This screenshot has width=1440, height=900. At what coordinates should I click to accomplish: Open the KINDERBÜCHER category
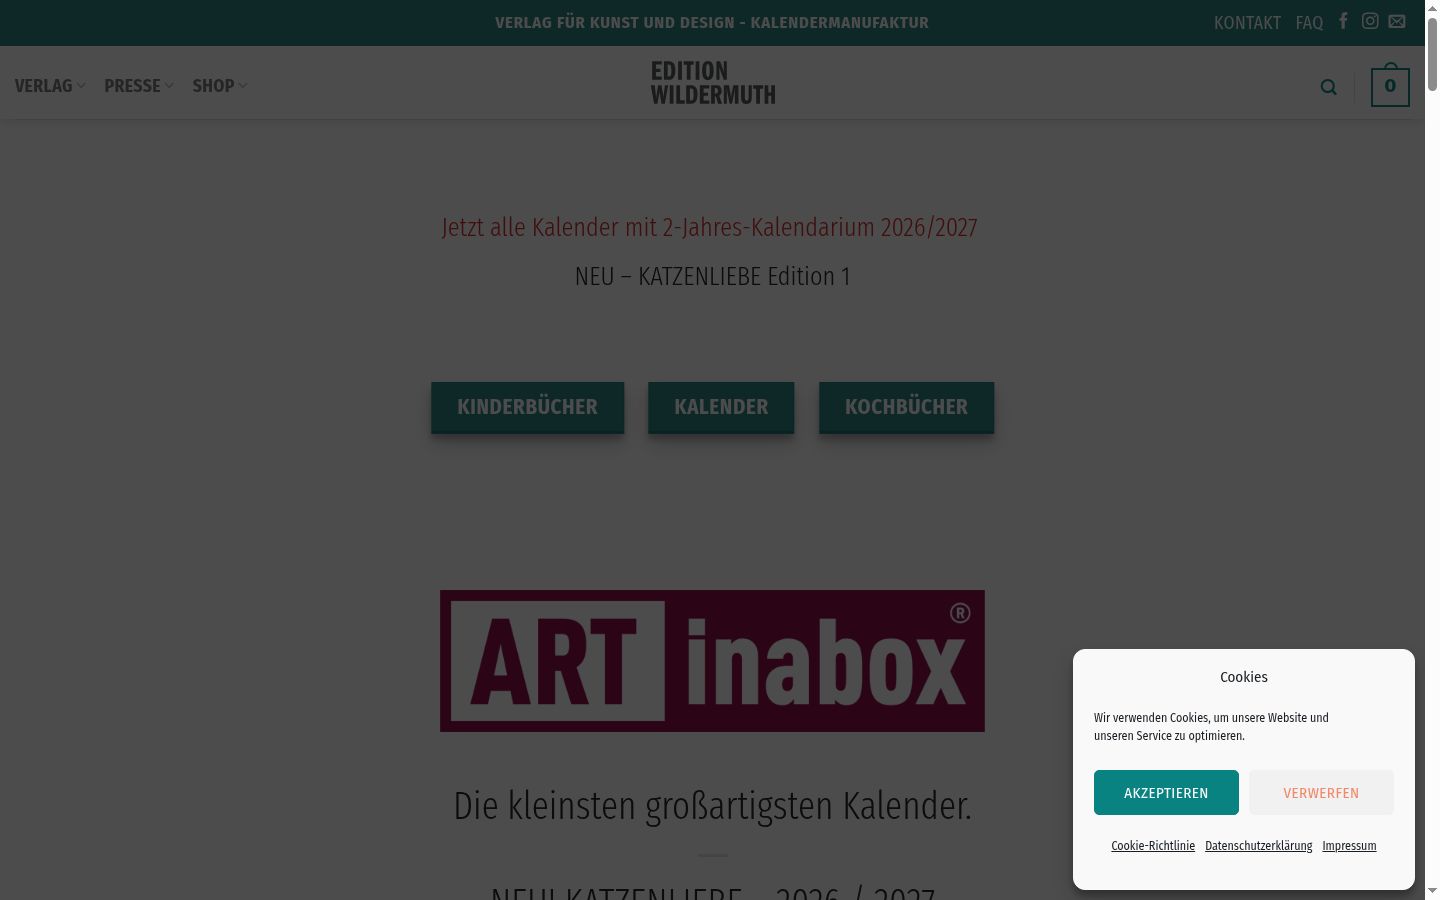click(527, 407)
